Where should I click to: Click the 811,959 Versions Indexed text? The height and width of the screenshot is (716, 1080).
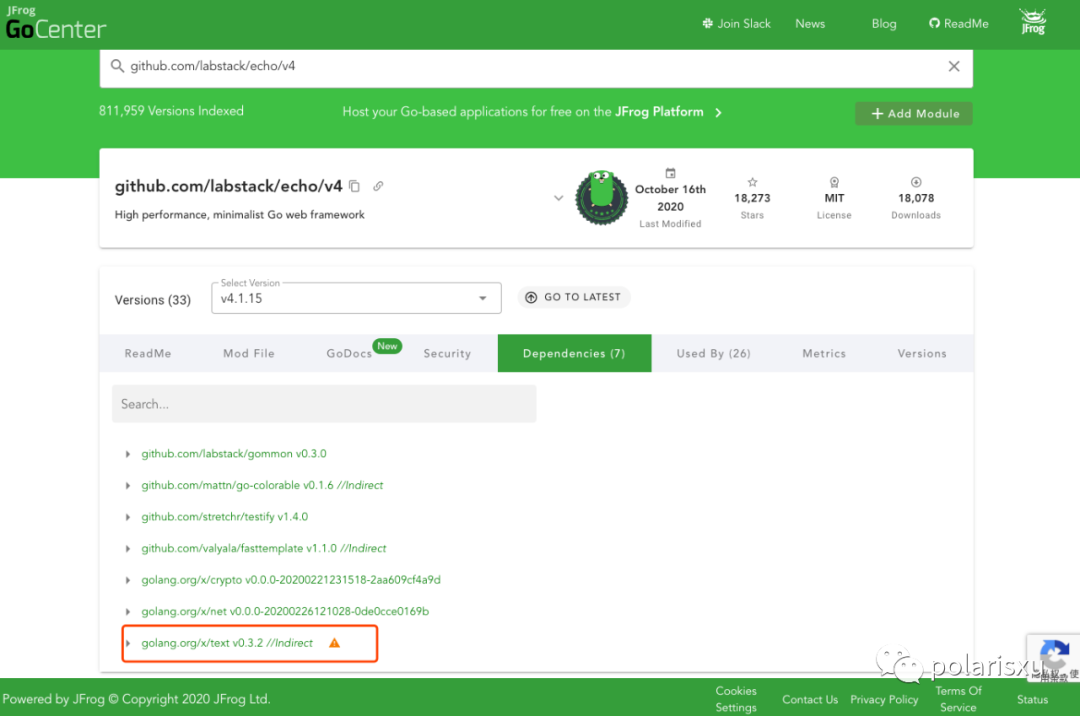[171, 111]
